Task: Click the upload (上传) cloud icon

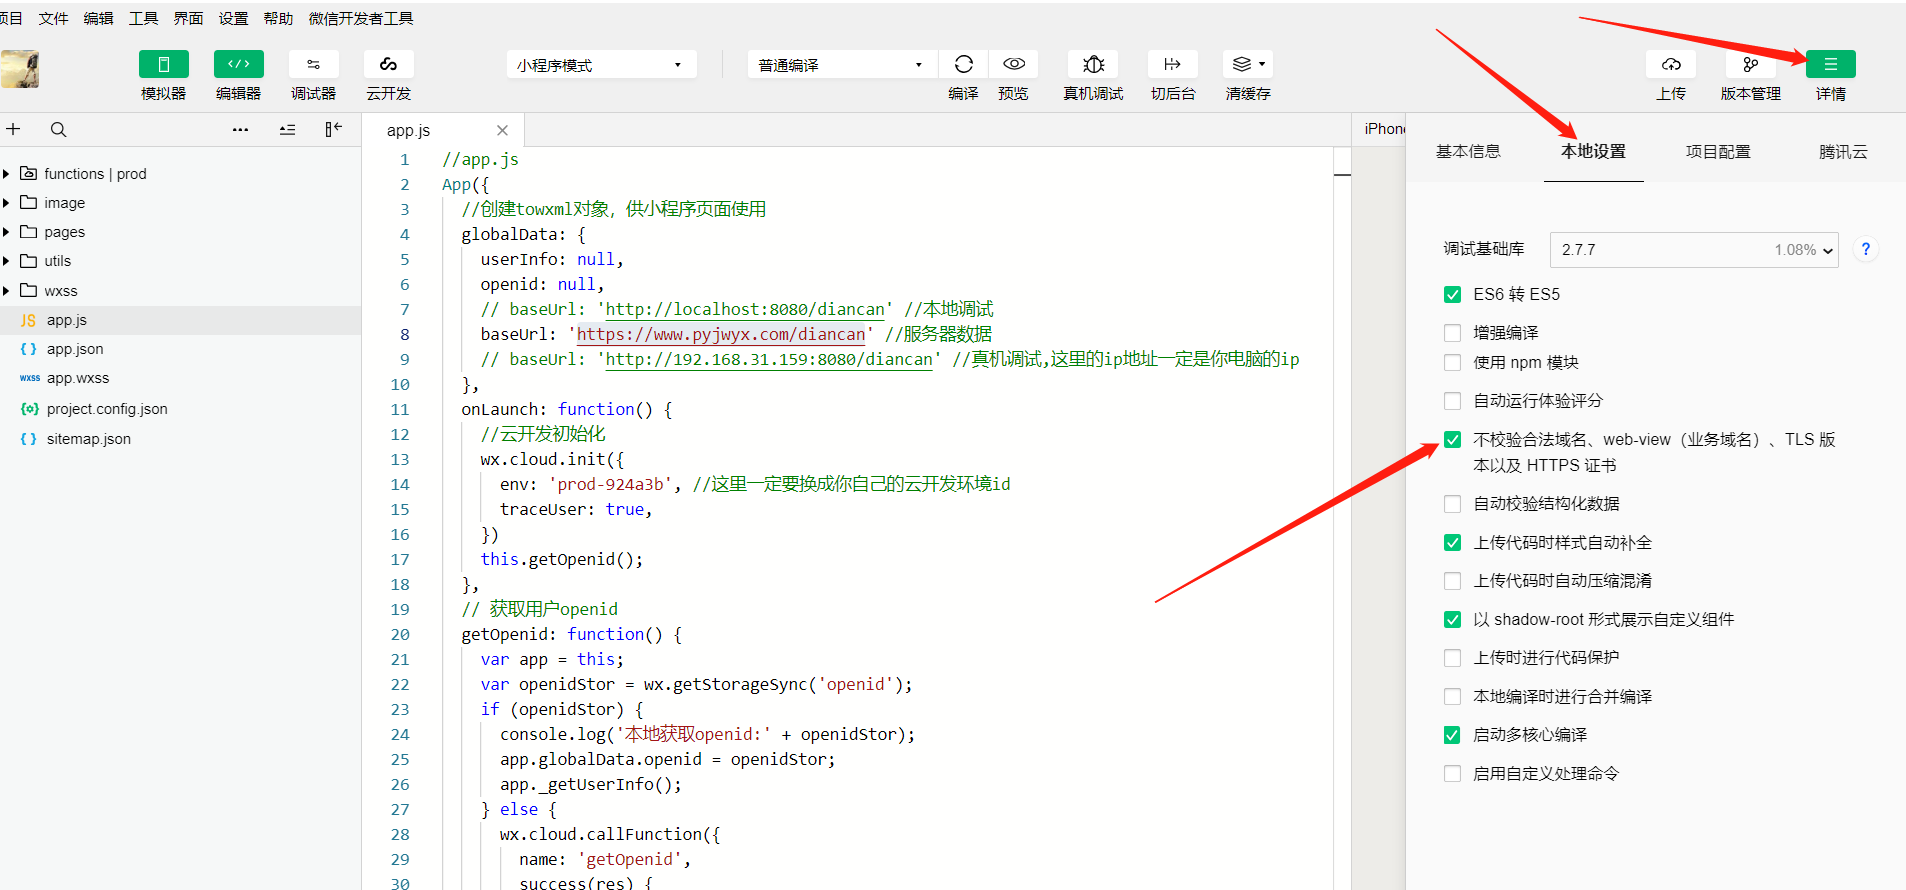Action: pyautogui.click(x=1671, y=64)
